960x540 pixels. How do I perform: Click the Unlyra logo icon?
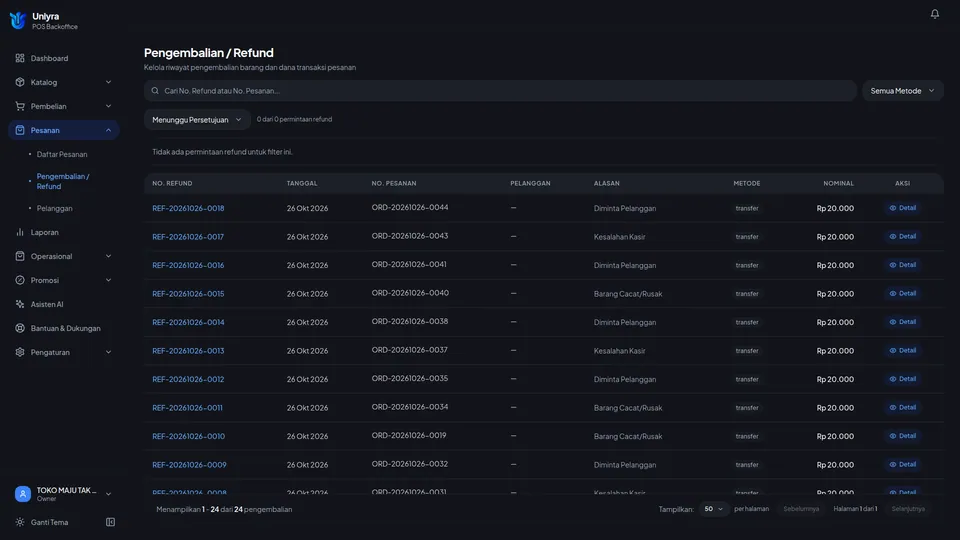point(18,20)
